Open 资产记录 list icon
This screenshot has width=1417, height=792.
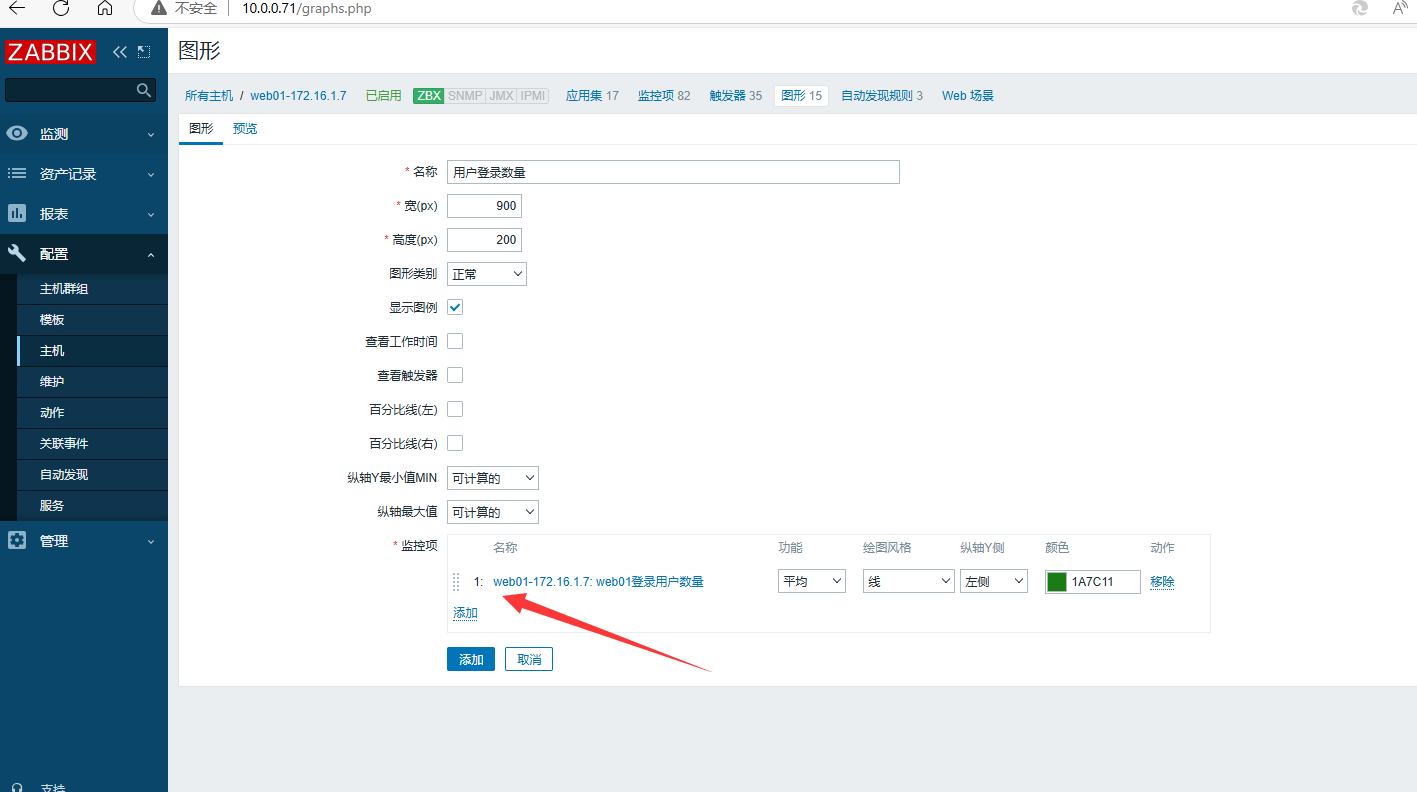17,174
